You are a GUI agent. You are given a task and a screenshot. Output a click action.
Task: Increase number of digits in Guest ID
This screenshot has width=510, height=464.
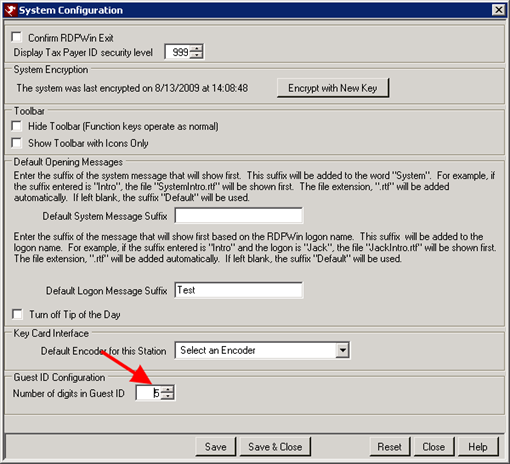point(167,389)
